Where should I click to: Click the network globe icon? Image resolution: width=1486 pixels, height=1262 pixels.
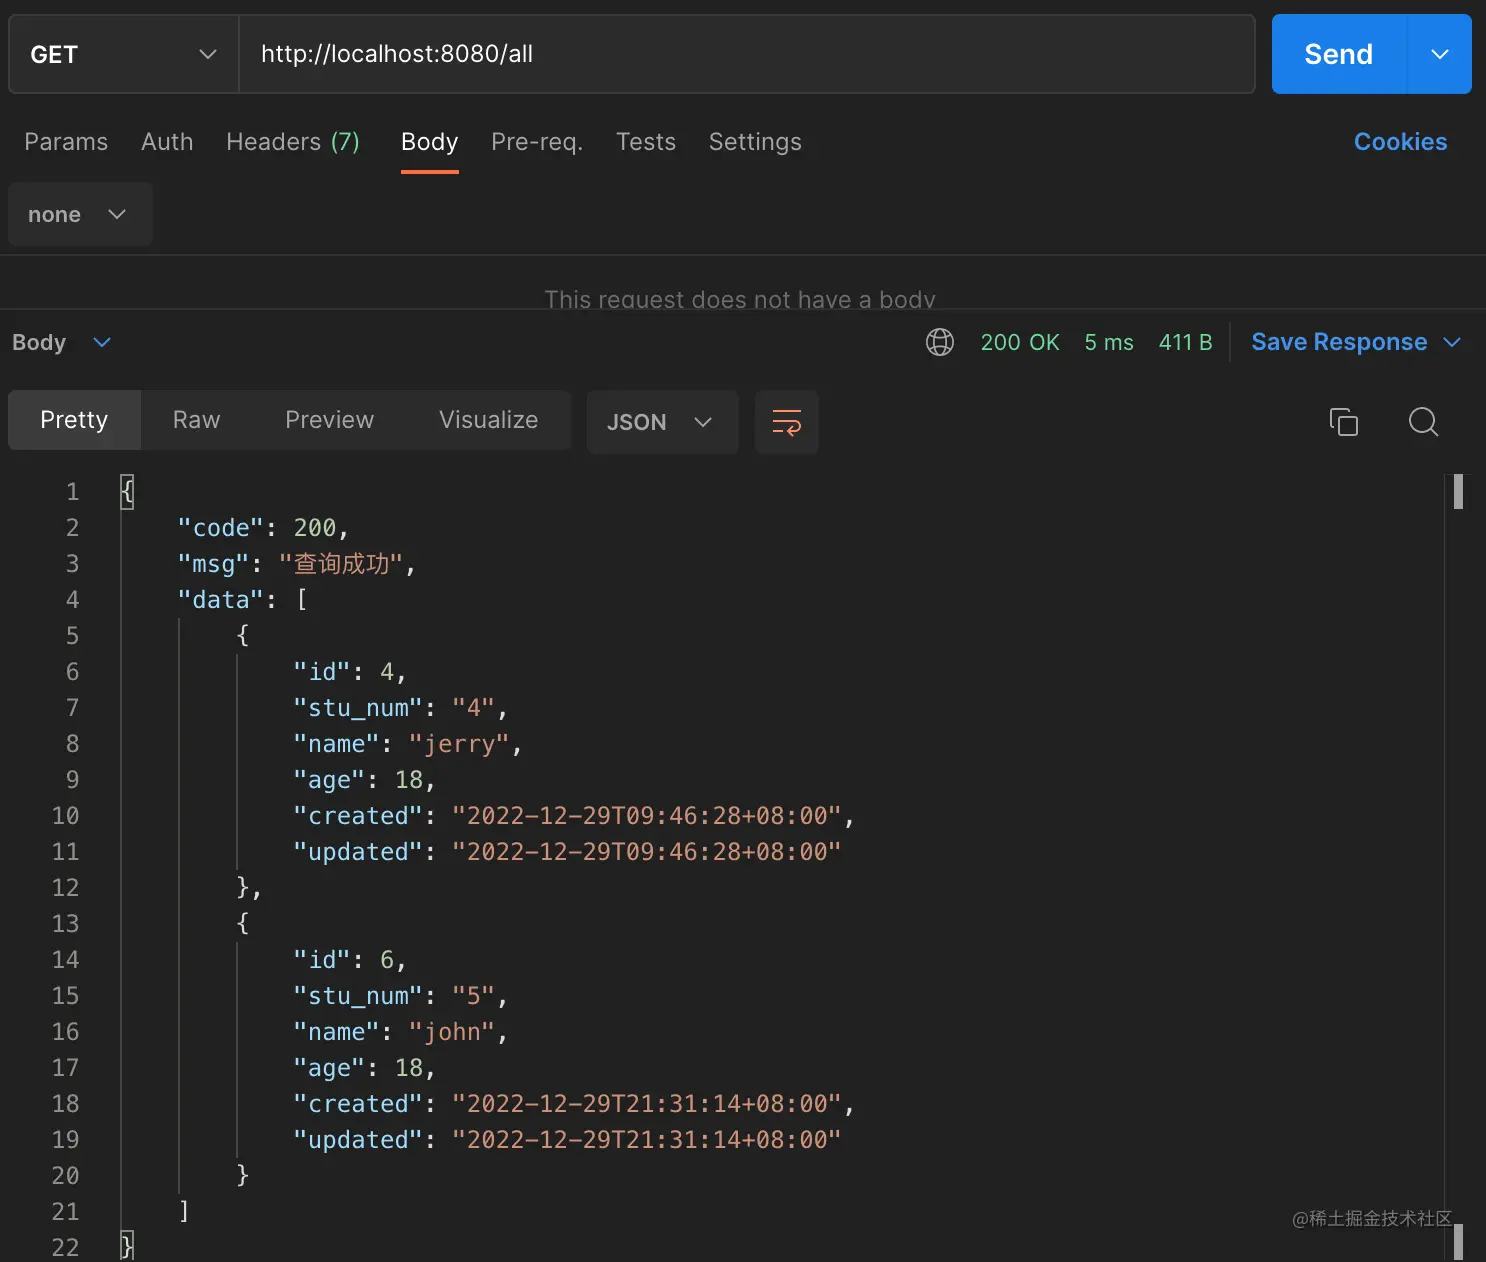tap(939, 342)
